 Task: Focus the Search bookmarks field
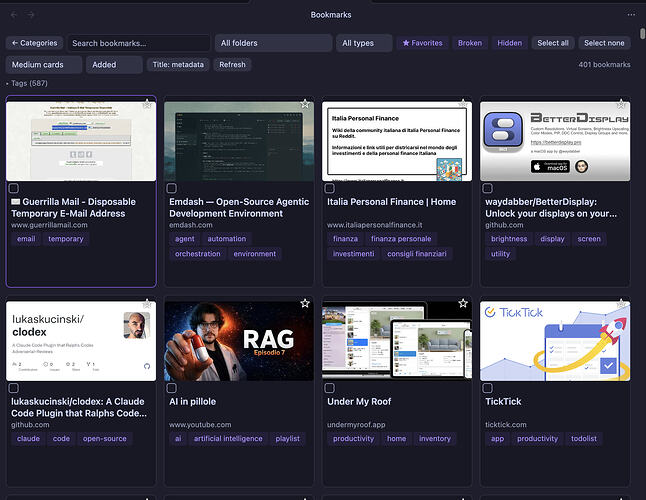pos(139,43)
